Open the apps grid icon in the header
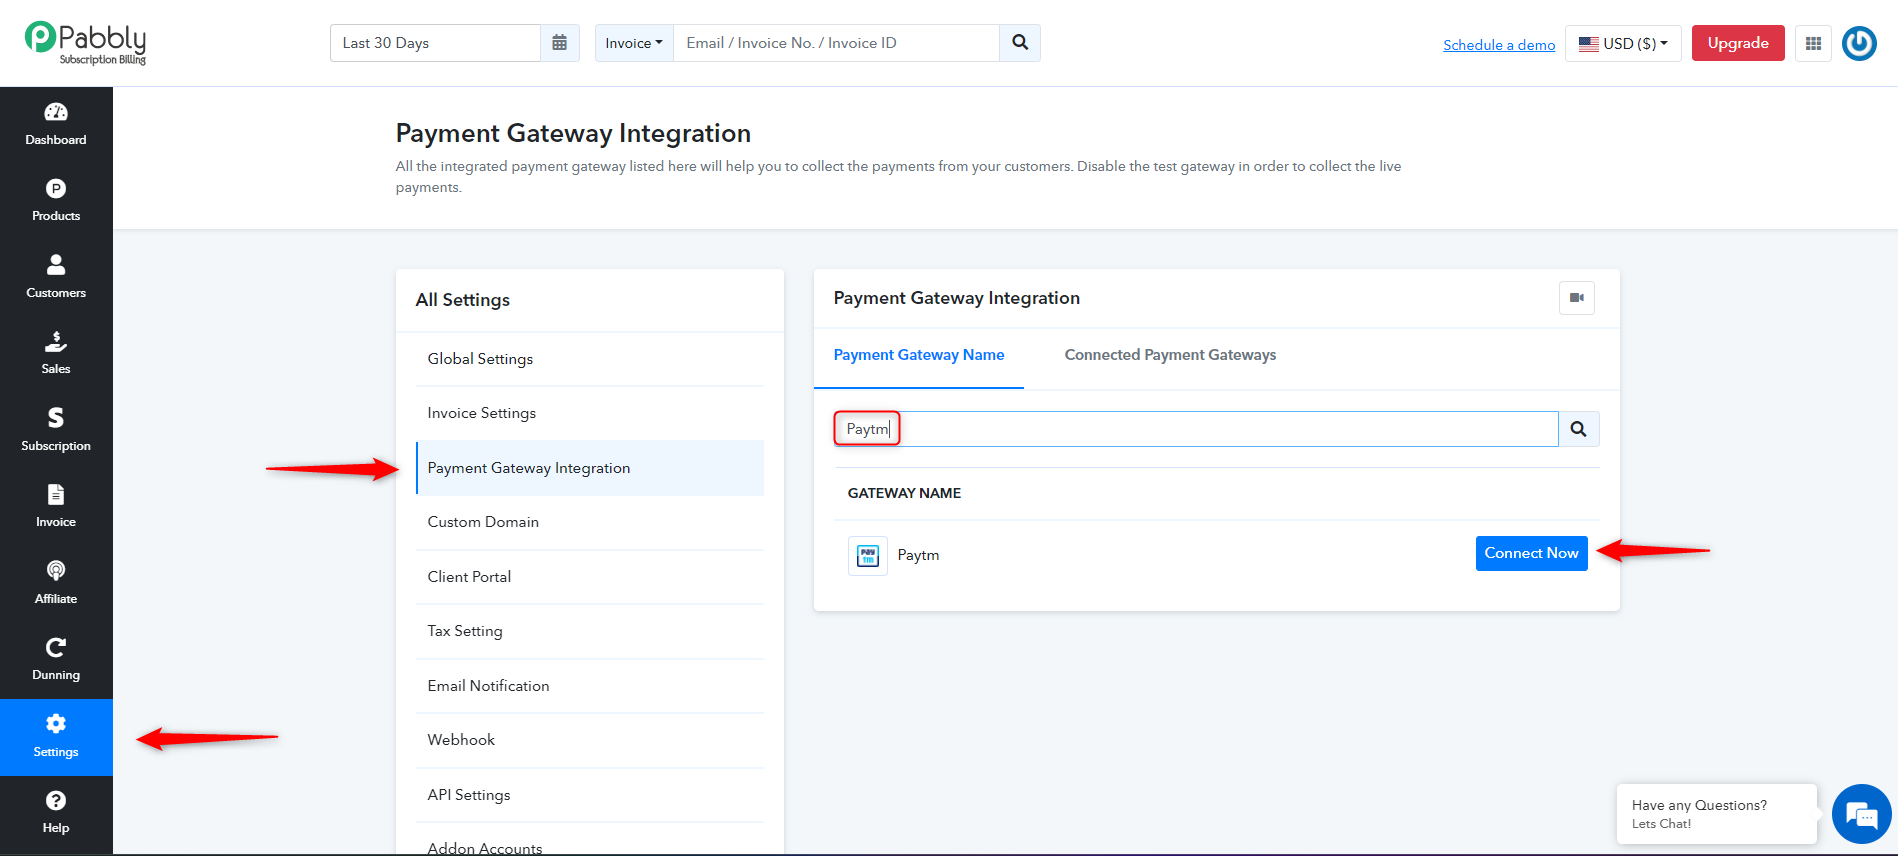This screenshot has width=1898, height=856. pos(1813,43)
